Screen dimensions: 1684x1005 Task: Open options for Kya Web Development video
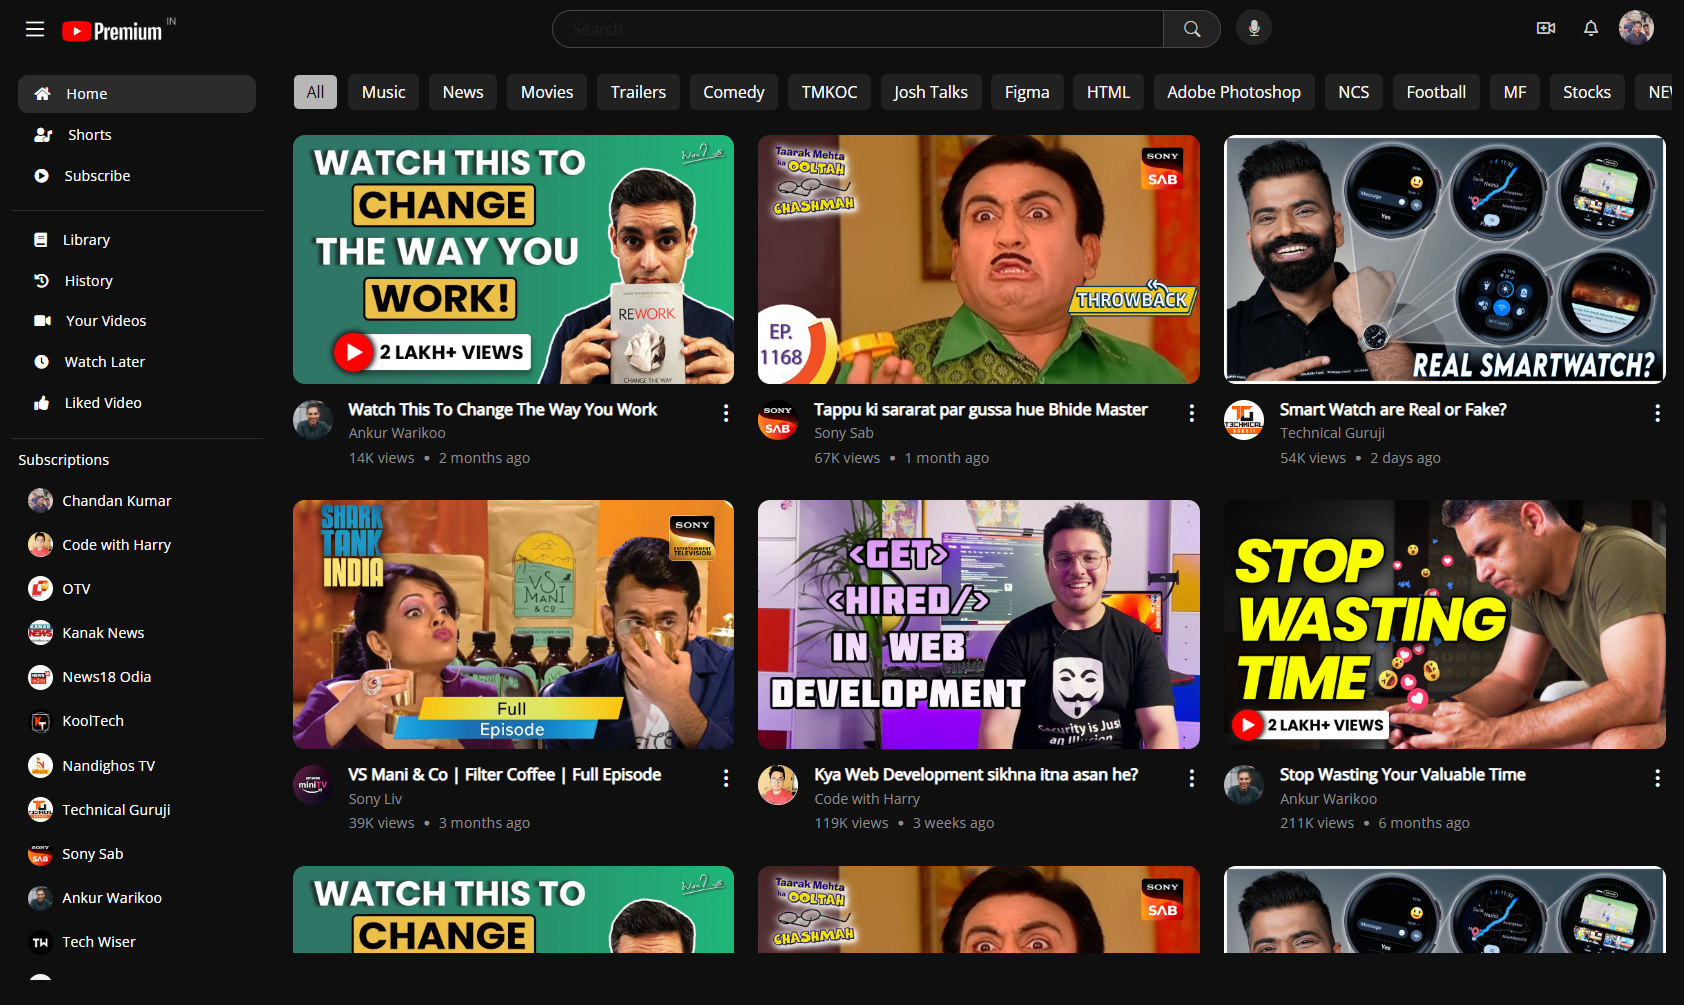1192,778
